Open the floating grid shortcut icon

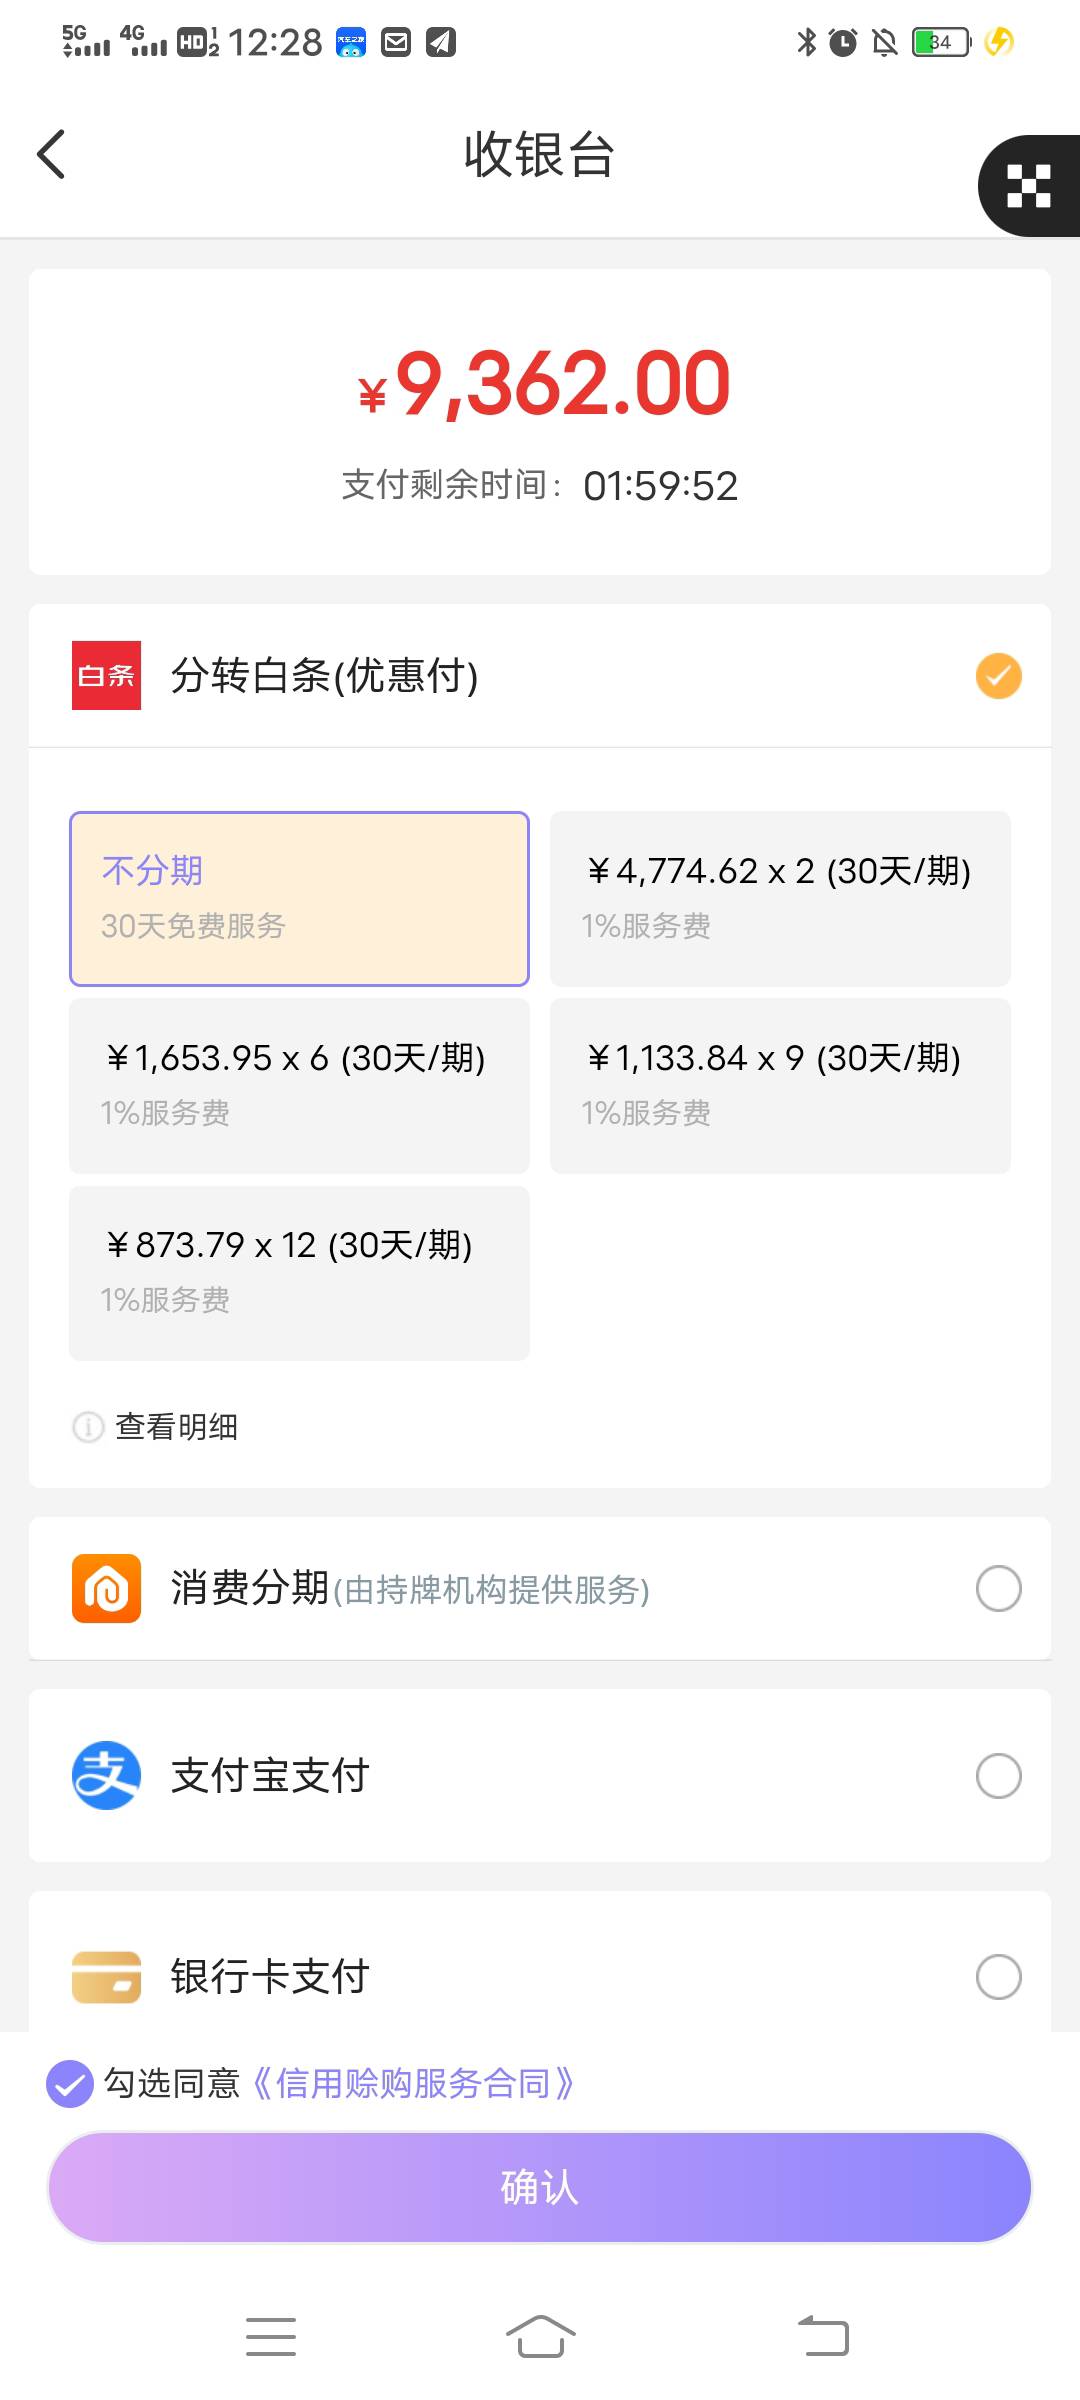[1029, 186]
